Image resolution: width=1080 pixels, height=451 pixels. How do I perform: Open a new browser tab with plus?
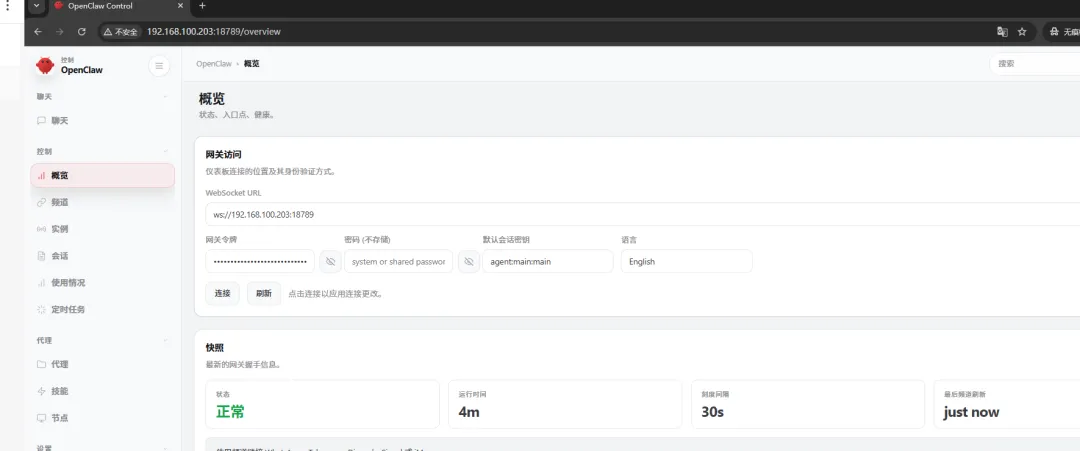pyautogui.click(x=202, y=6)
